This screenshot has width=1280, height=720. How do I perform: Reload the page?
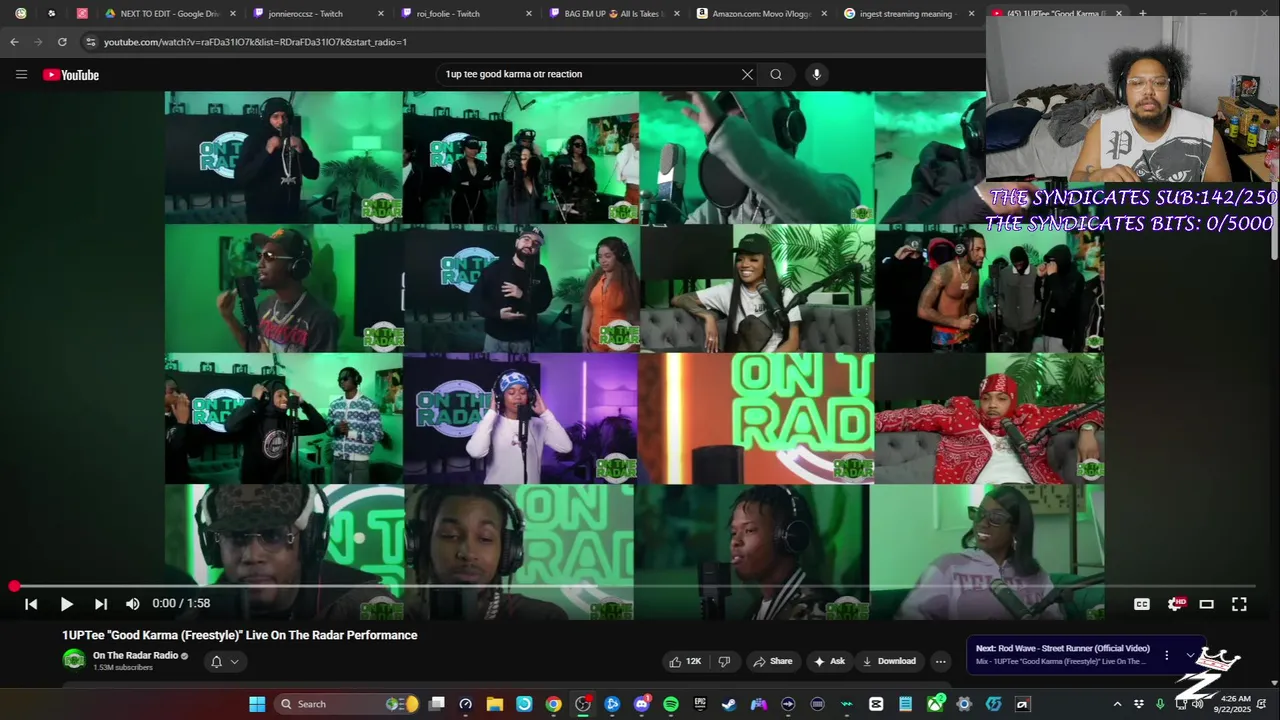[x=62, y=42]
